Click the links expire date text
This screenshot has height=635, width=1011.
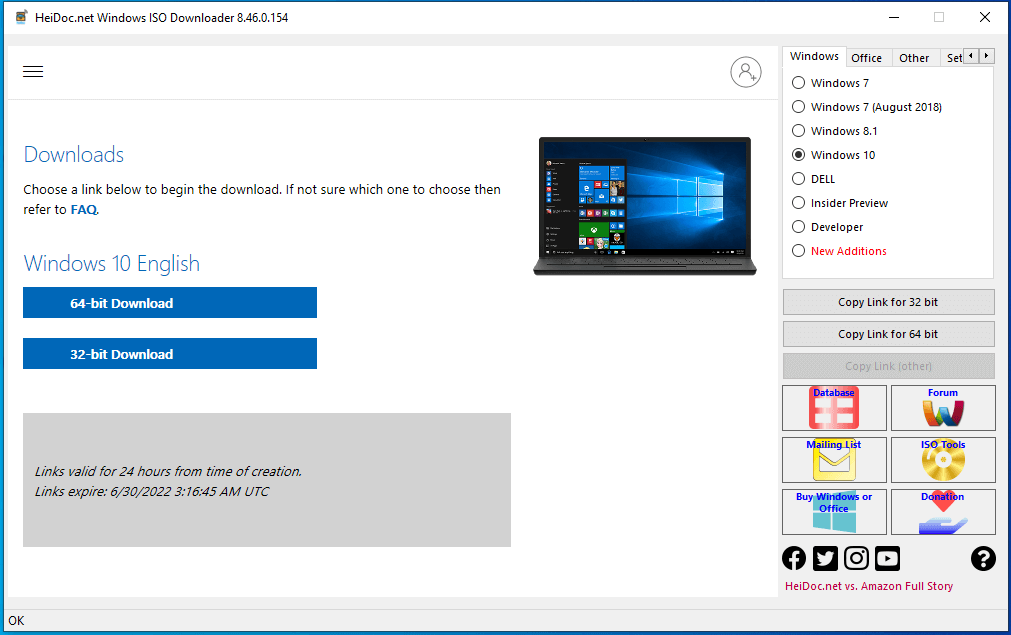(152, 491)
